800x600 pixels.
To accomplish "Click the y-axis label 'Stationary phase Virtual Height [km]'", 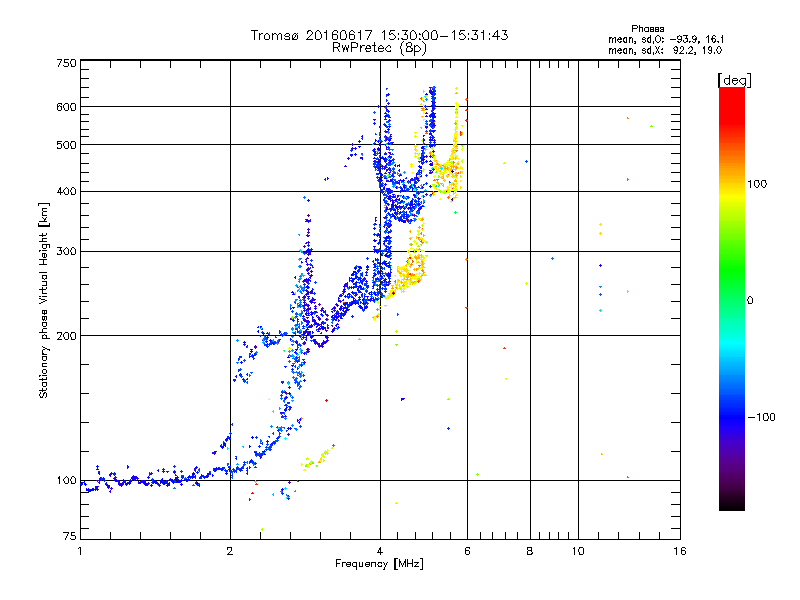I will point(43,300).
